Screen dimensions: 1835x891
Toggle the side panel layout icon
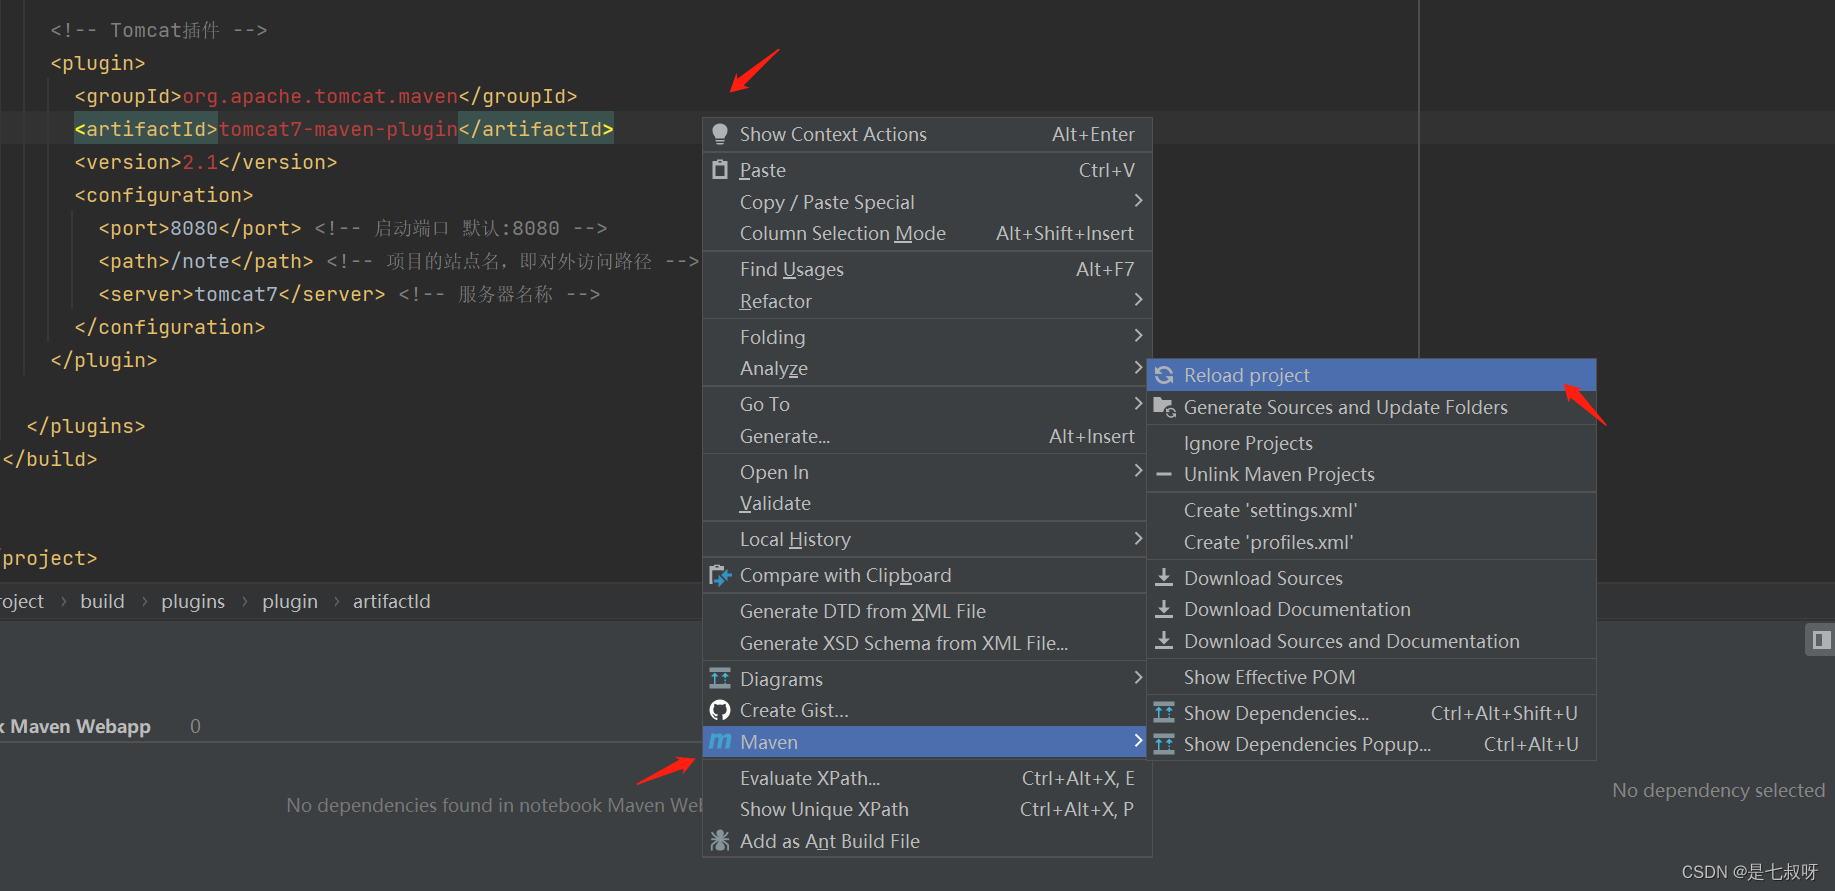[1821, 640]
